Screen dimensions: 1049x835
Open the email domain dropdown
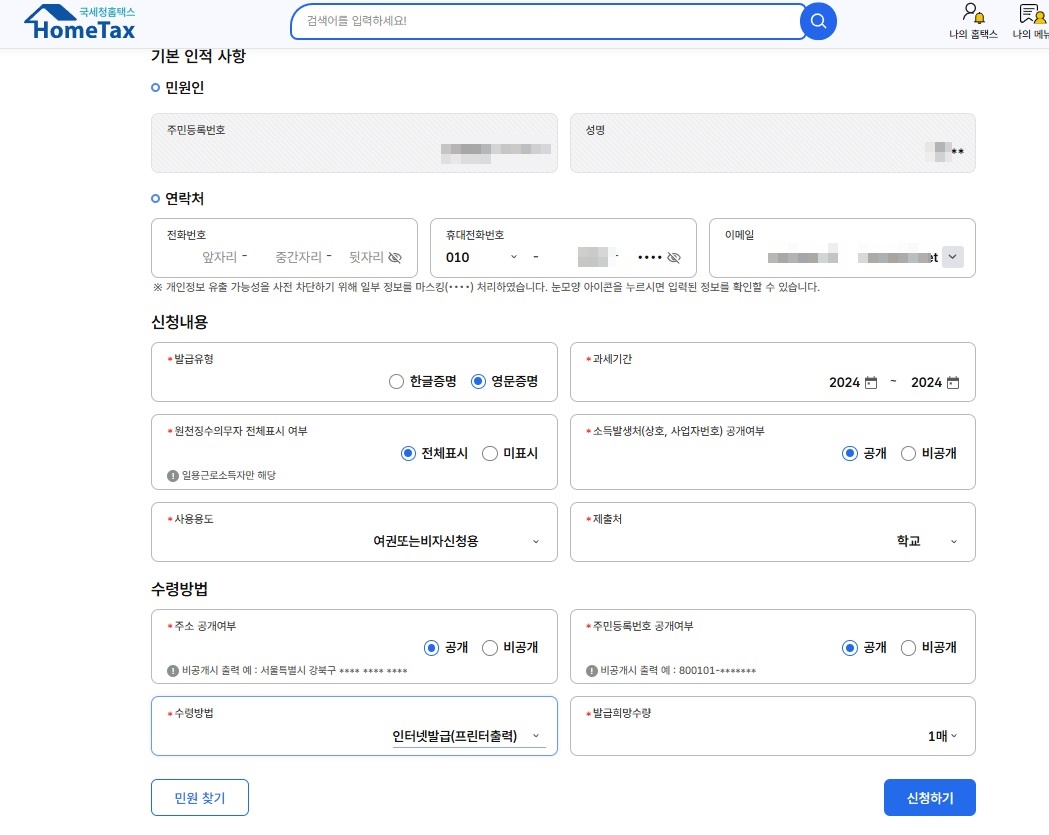[953, 257]
